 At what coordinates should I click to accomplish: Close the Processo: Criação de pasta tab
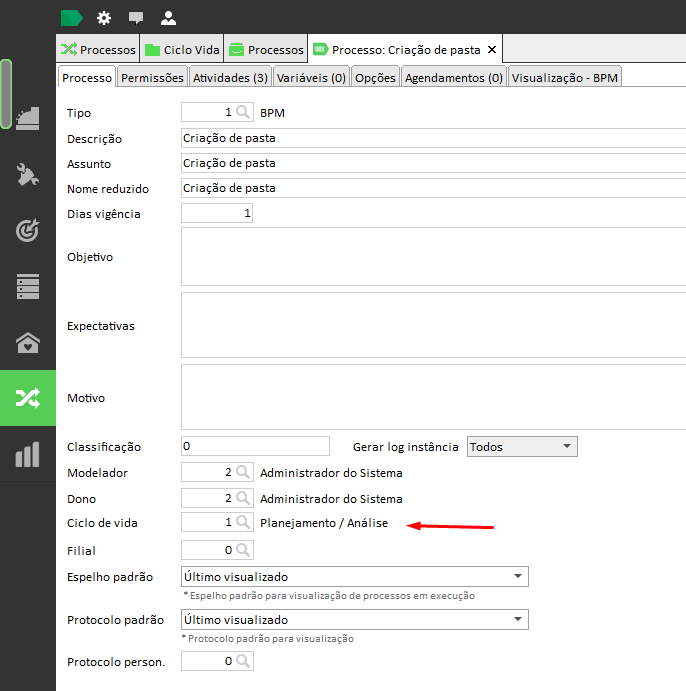coord(492,50)
